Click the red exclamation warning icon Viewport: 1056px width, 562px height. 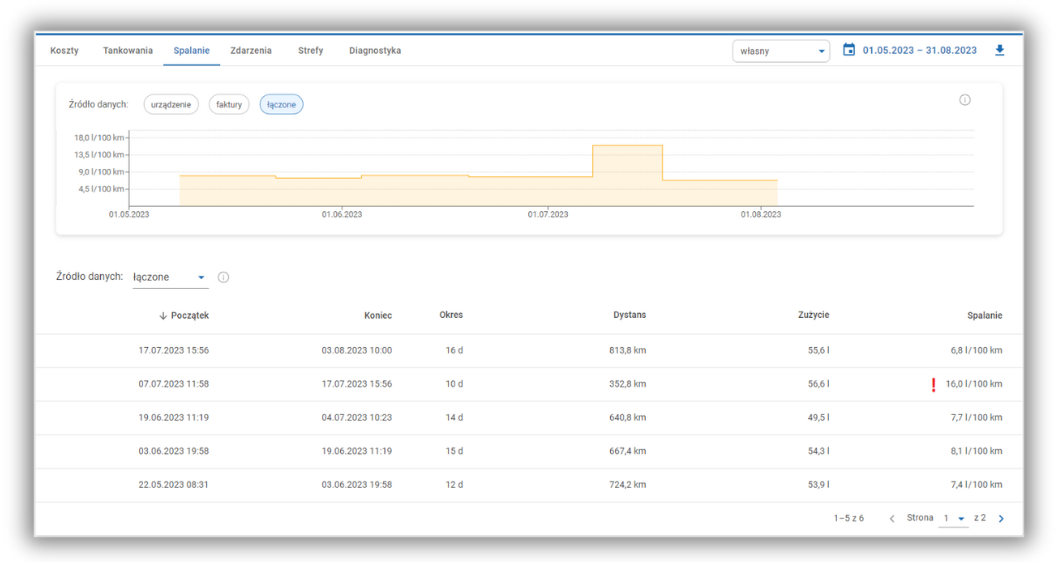click(x=933, y=384)
